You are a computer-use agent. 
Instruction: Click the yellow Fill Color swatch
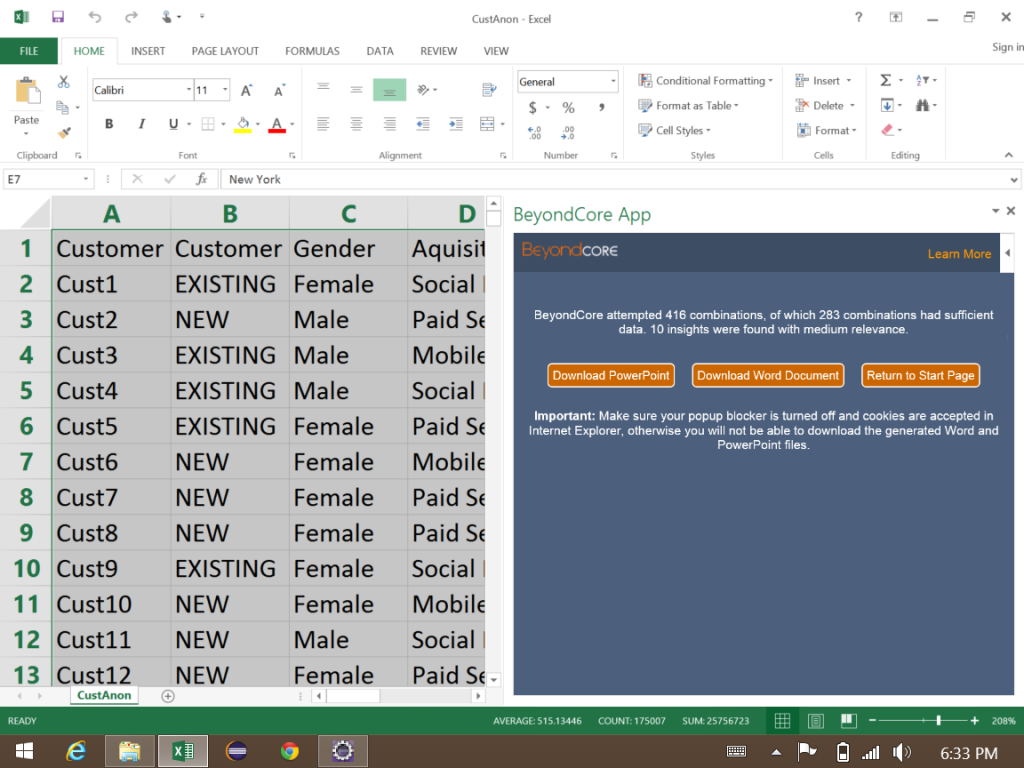click(242, 124)
